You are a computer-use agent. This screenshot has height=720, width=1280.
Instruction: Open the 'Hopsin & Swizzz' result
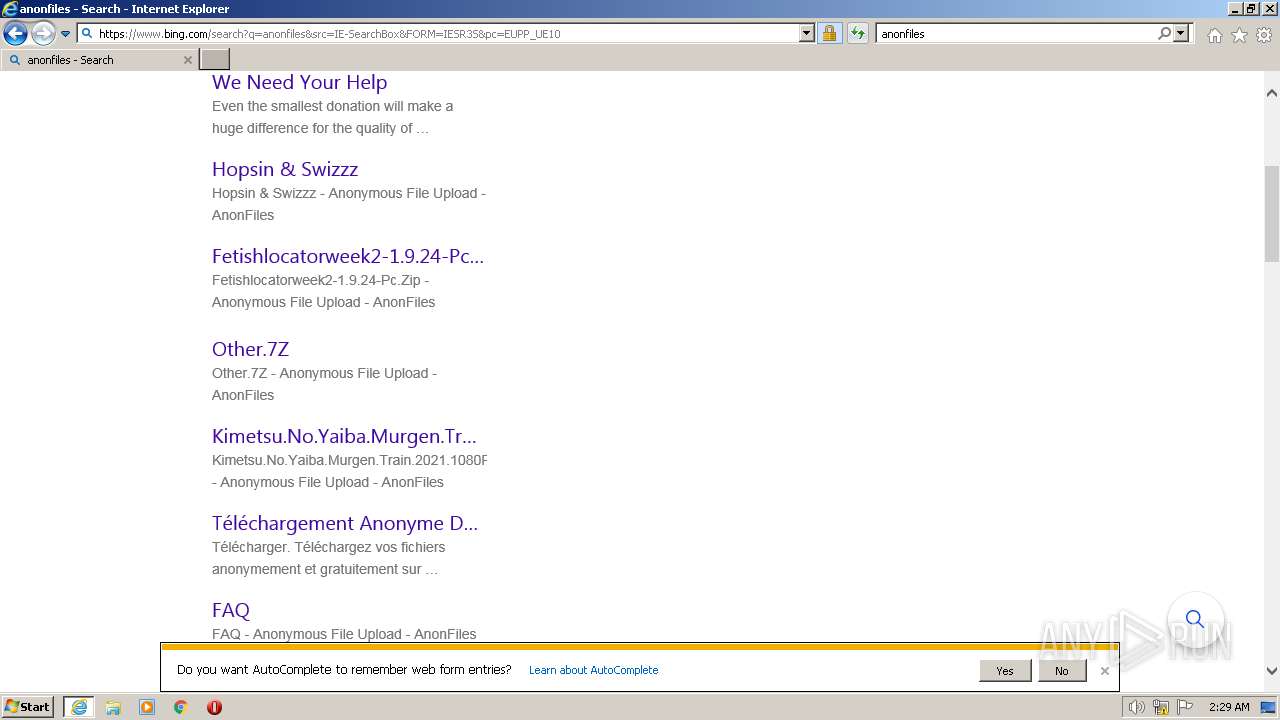click(285, 169)
